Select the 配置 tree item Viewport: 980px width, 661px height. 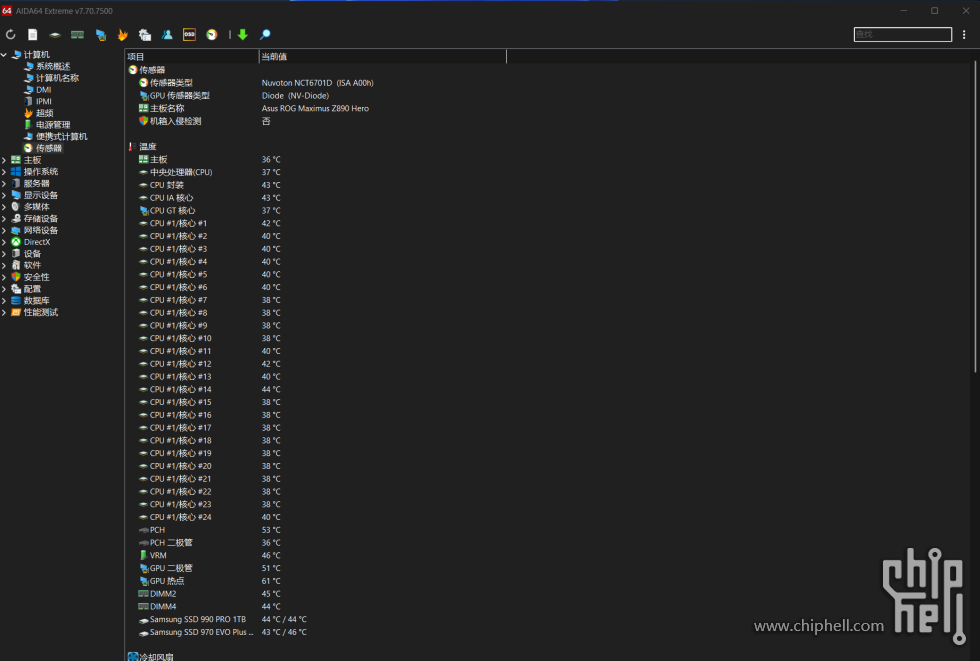click(x=26, y=289)
